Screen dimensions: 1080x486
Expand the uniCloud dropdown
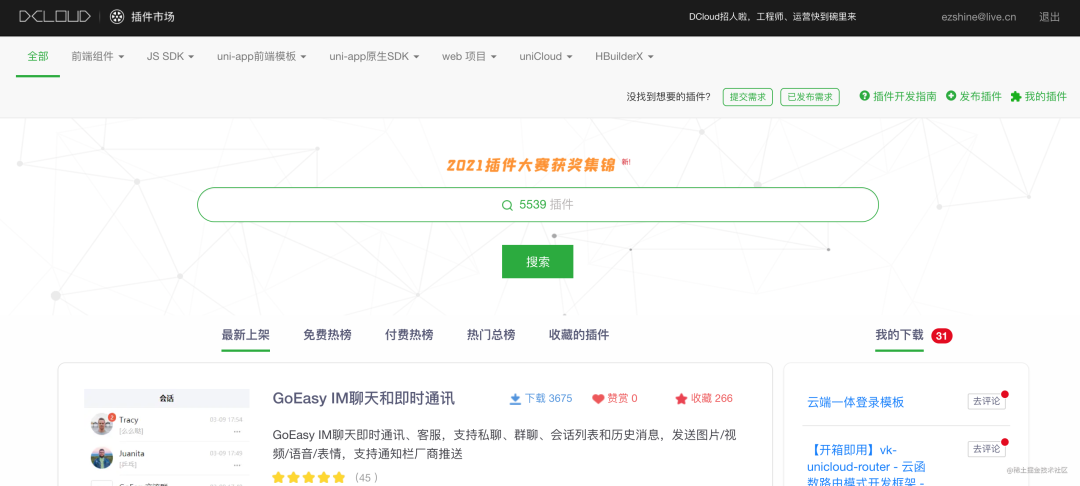coord(546,56)
